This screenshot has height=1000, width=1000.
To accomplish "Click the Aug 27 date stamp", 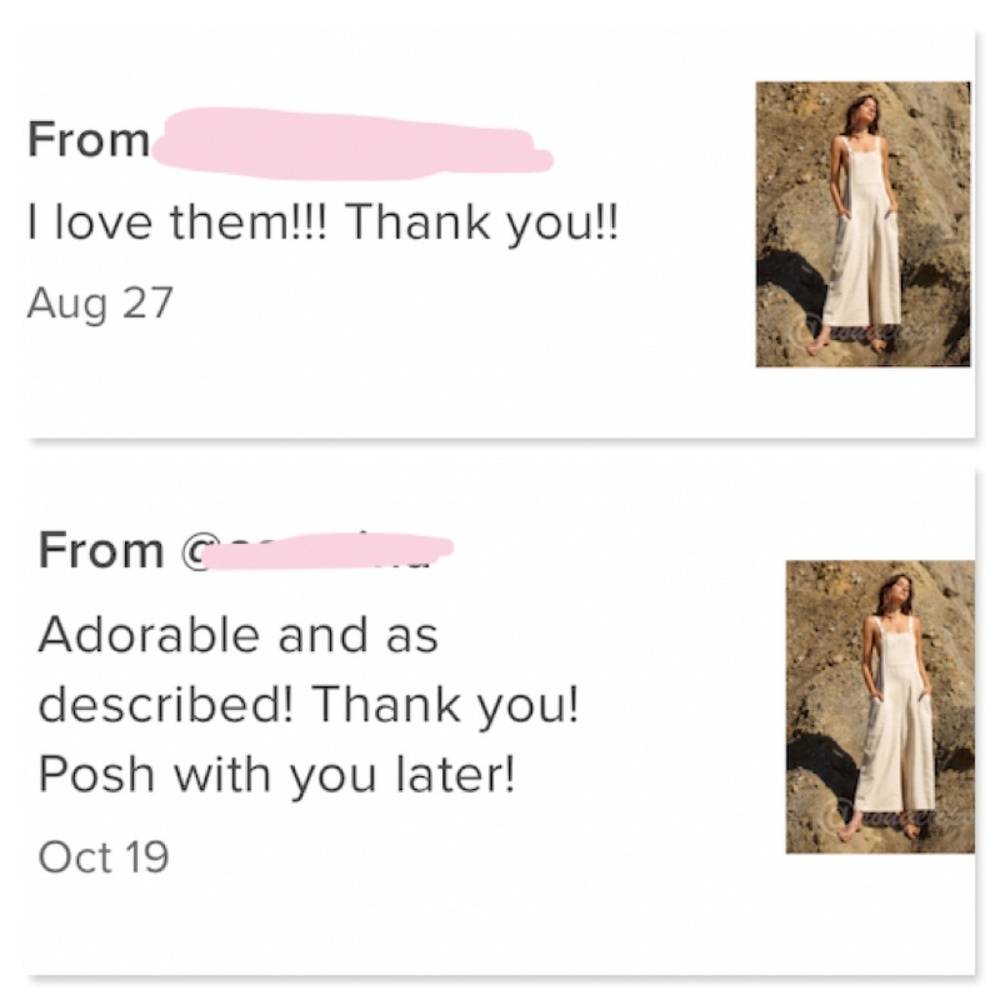I will 100,301.
